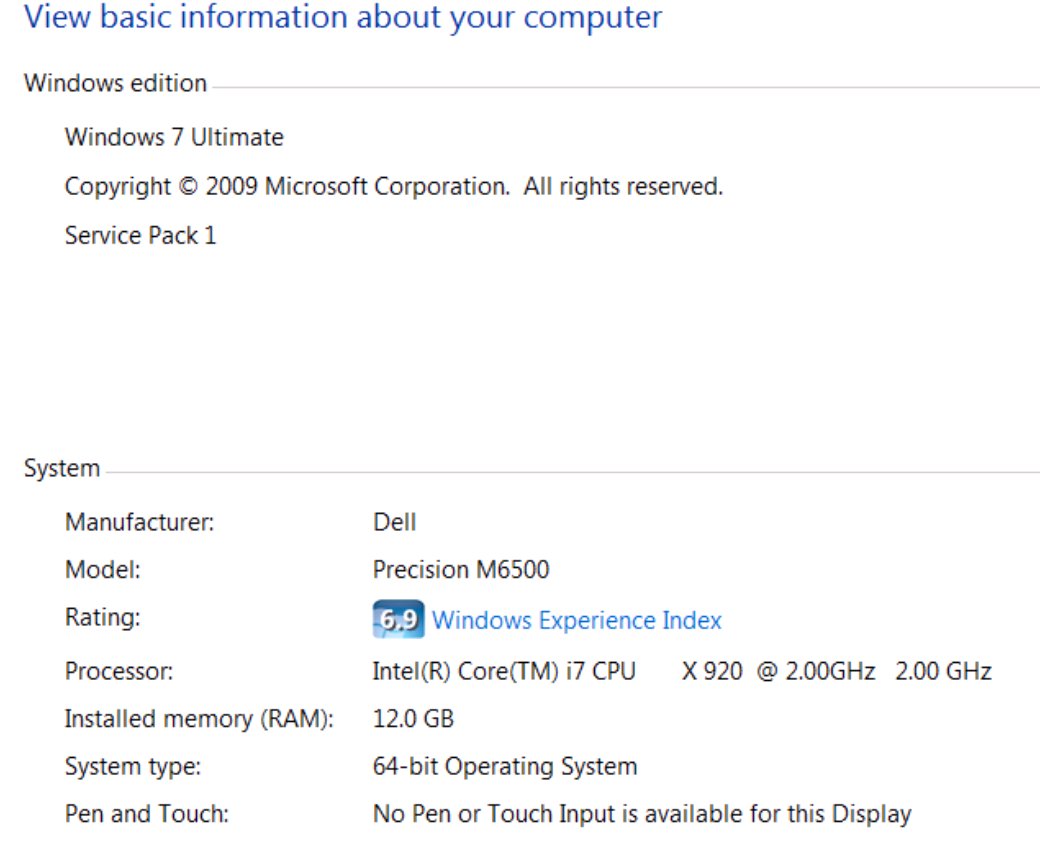Click the "View basic information" page heading

[342, 18]
